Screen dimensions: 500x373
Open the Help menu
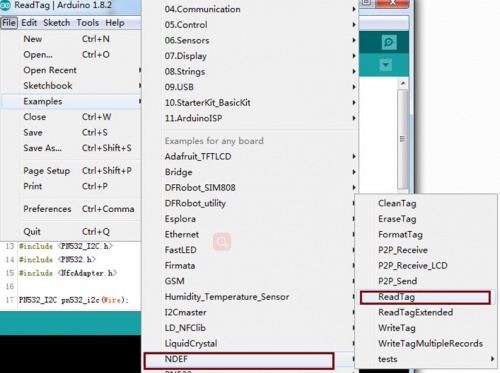pyautogui.click(x=115, y=23)
